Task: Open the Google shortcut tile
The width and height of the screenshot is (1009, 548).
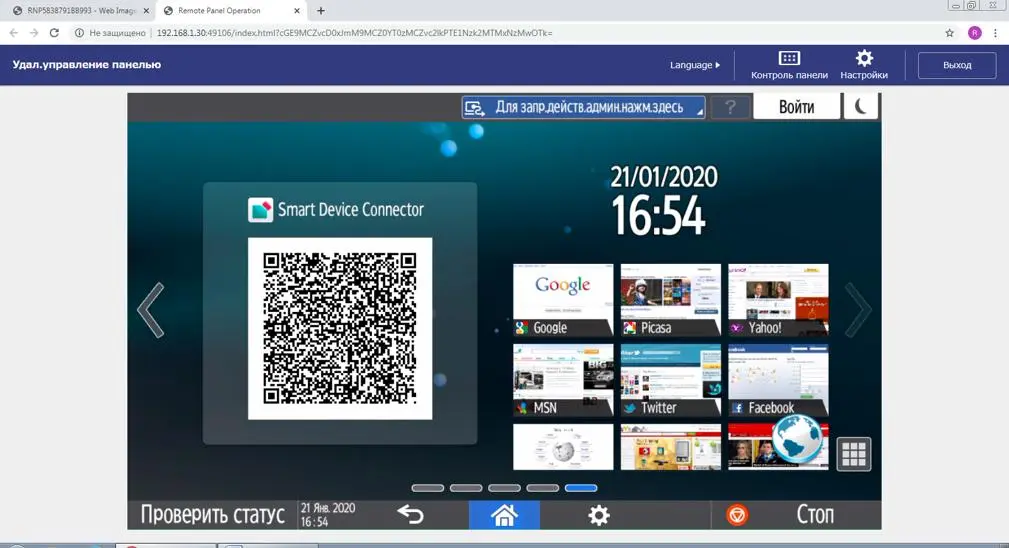Action: coord(563,300)
